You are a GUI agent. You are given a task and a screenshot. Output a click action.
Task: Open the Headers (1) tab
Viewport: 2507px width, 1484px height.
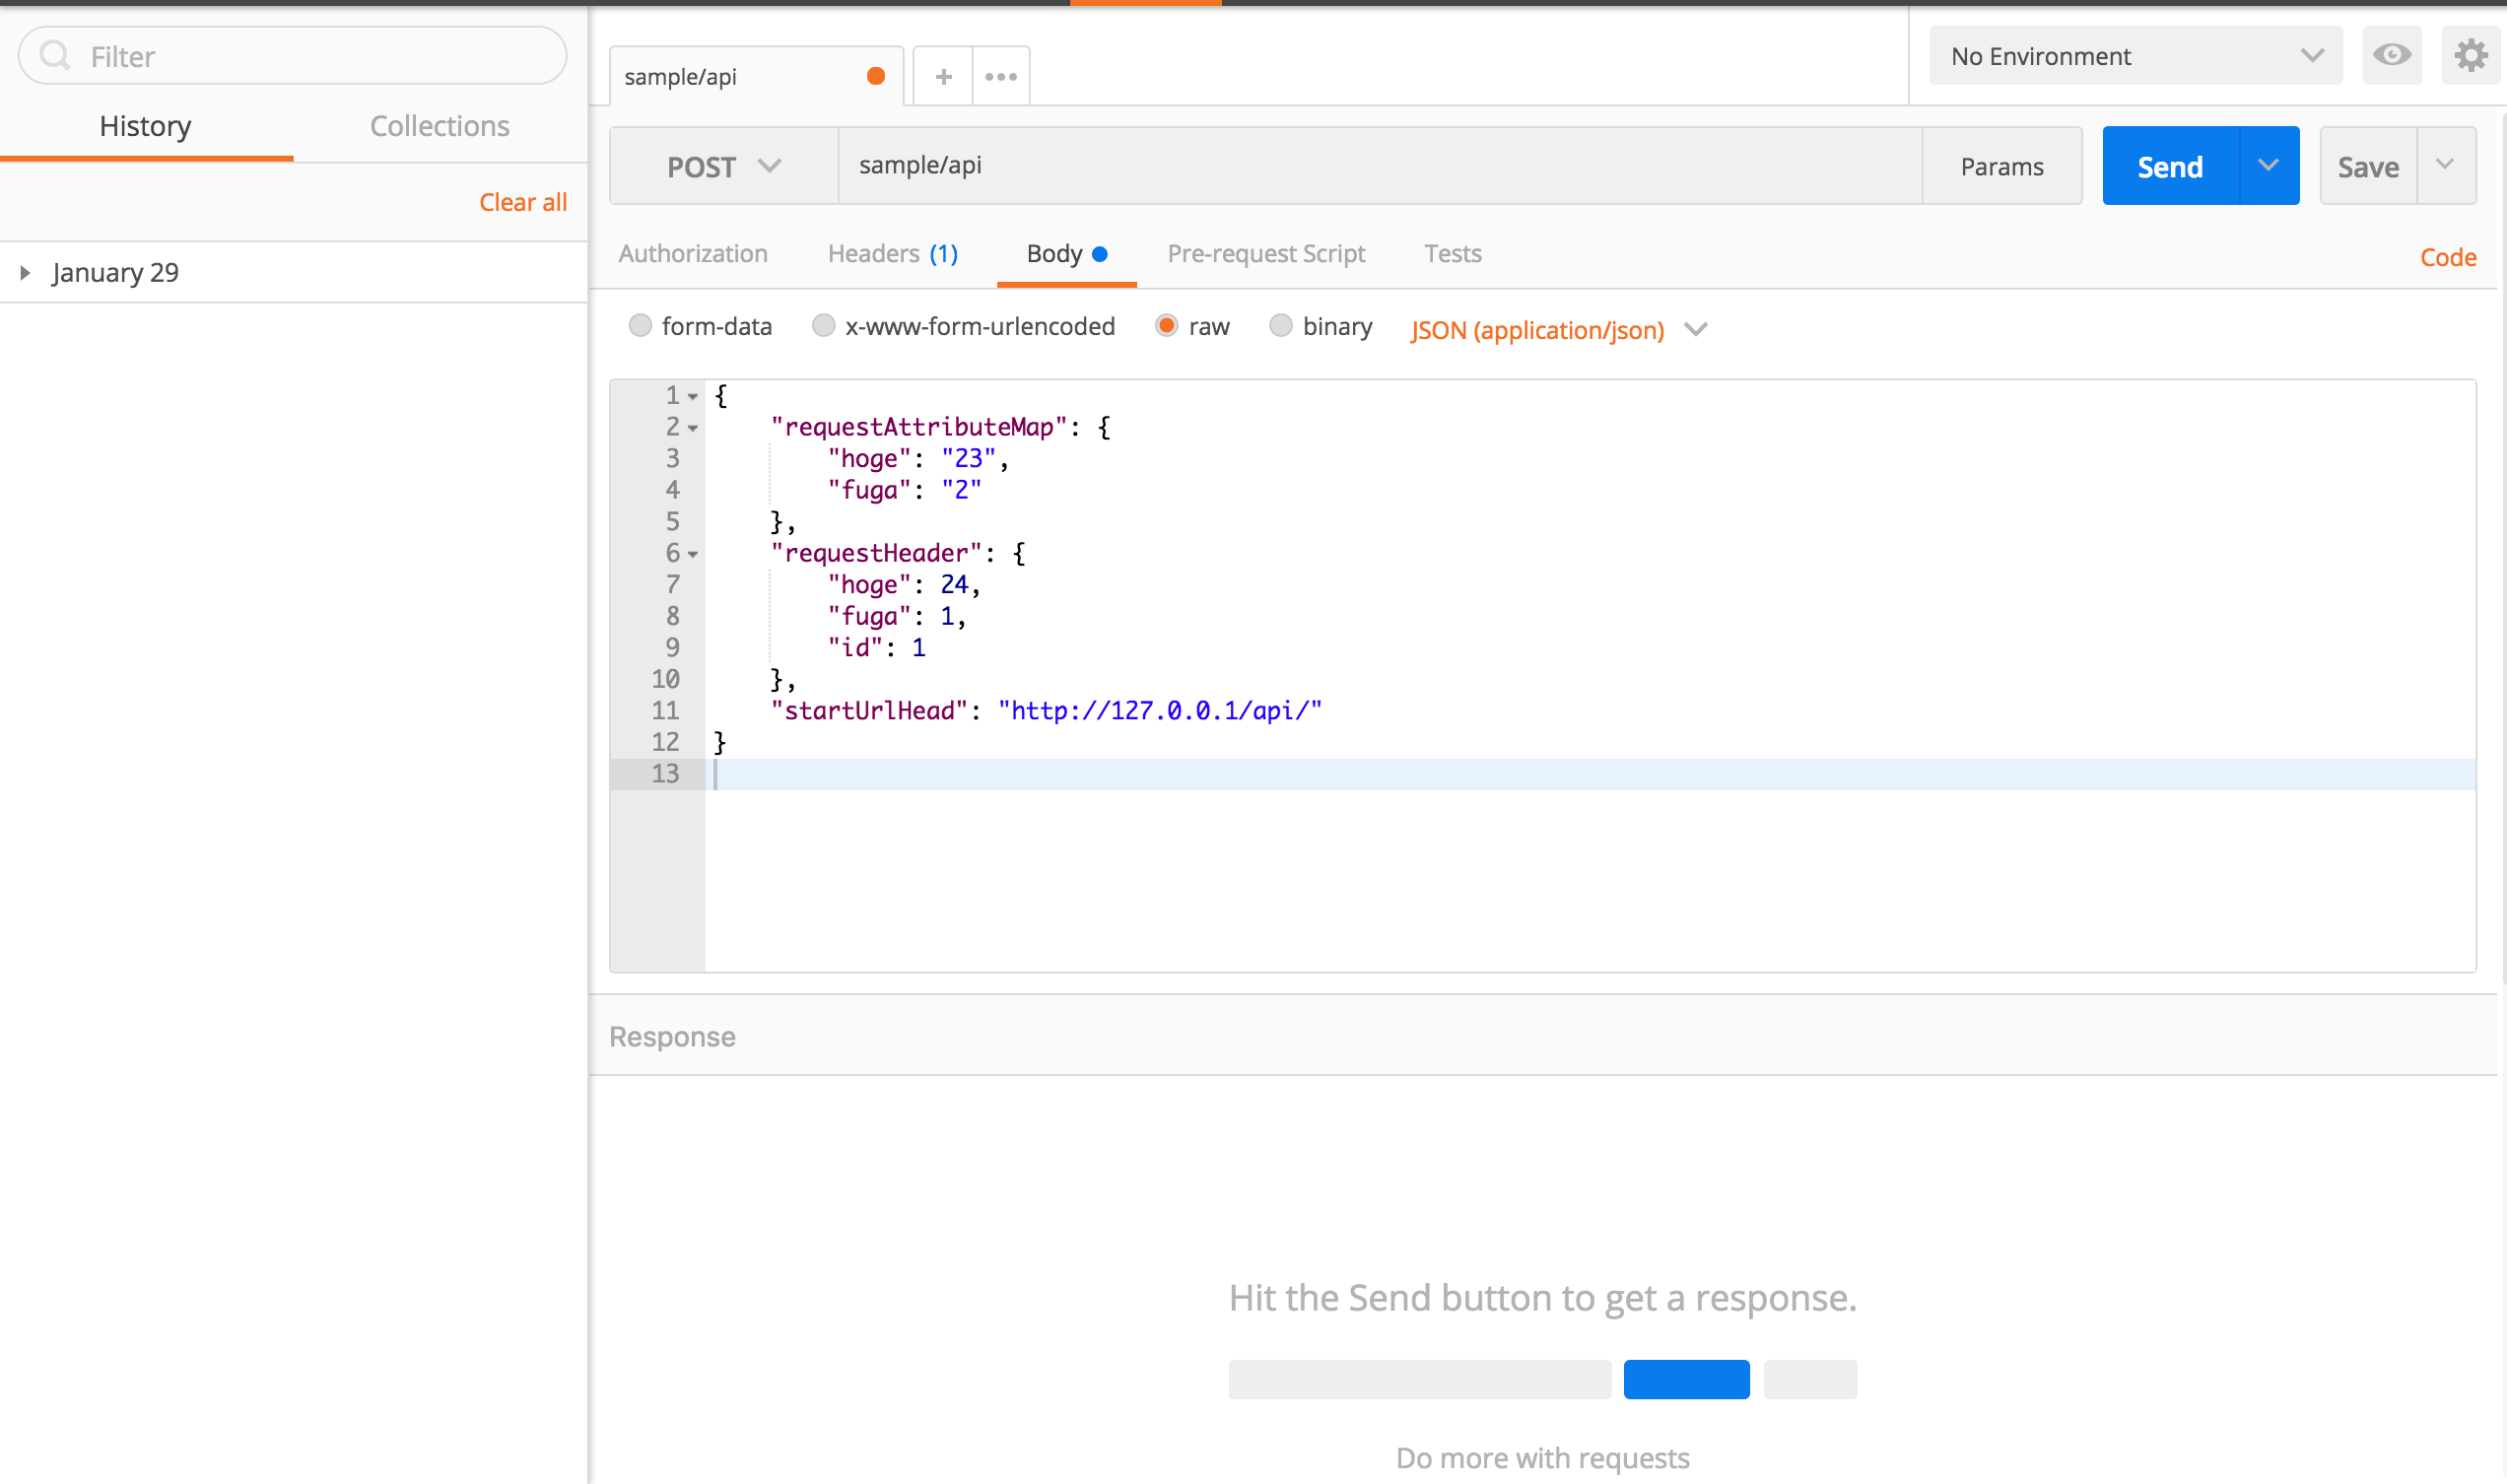point(893,254)
